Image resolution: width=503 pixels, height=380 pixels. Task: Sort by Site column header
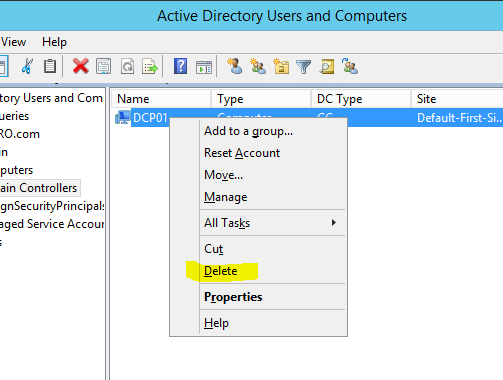coord(457,99)
